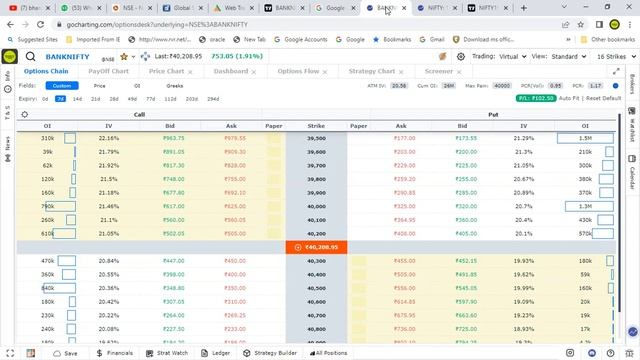The height and width of the screenshot is (360, 640).
Task: Switch to the PayOff Chart tab
Action: pyautogui.click(x=108, y=71)
